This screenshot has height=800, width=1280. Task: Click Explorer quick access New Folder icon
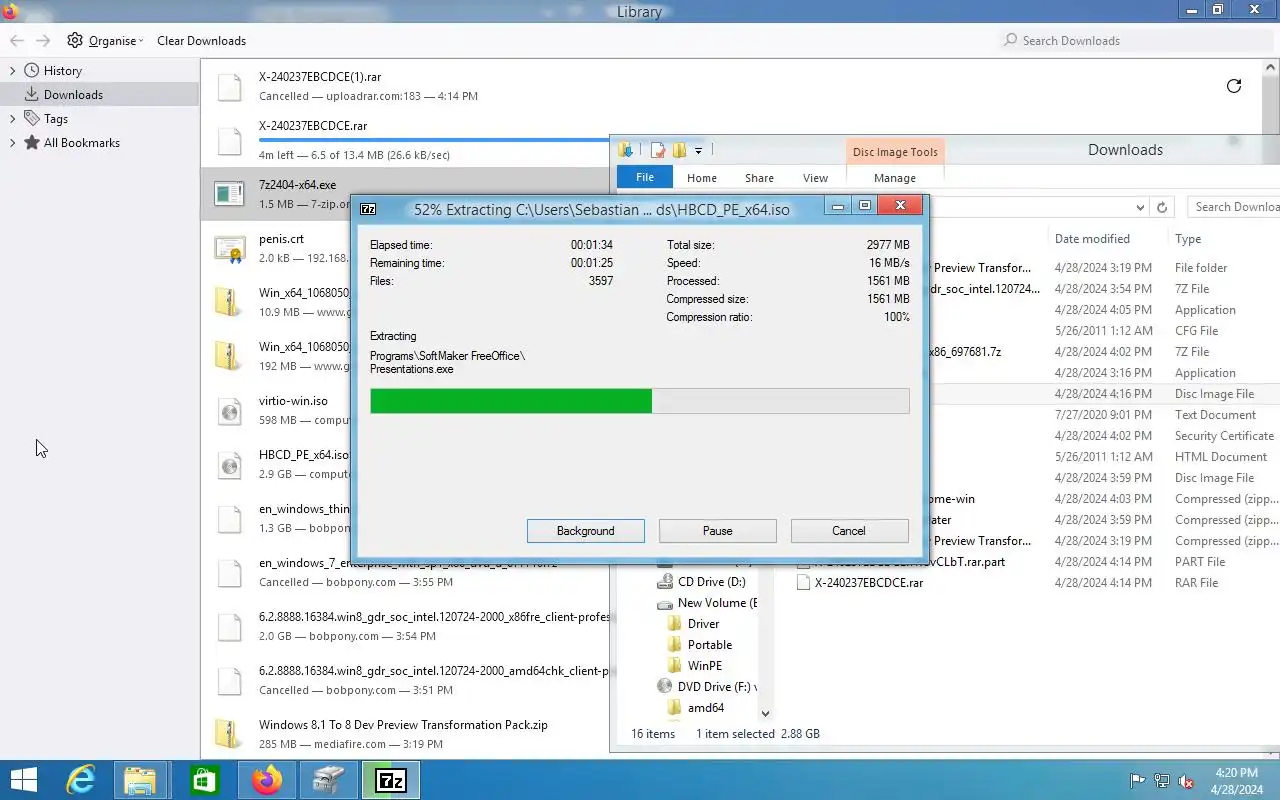pyautogui.click(x=679, y=150)
